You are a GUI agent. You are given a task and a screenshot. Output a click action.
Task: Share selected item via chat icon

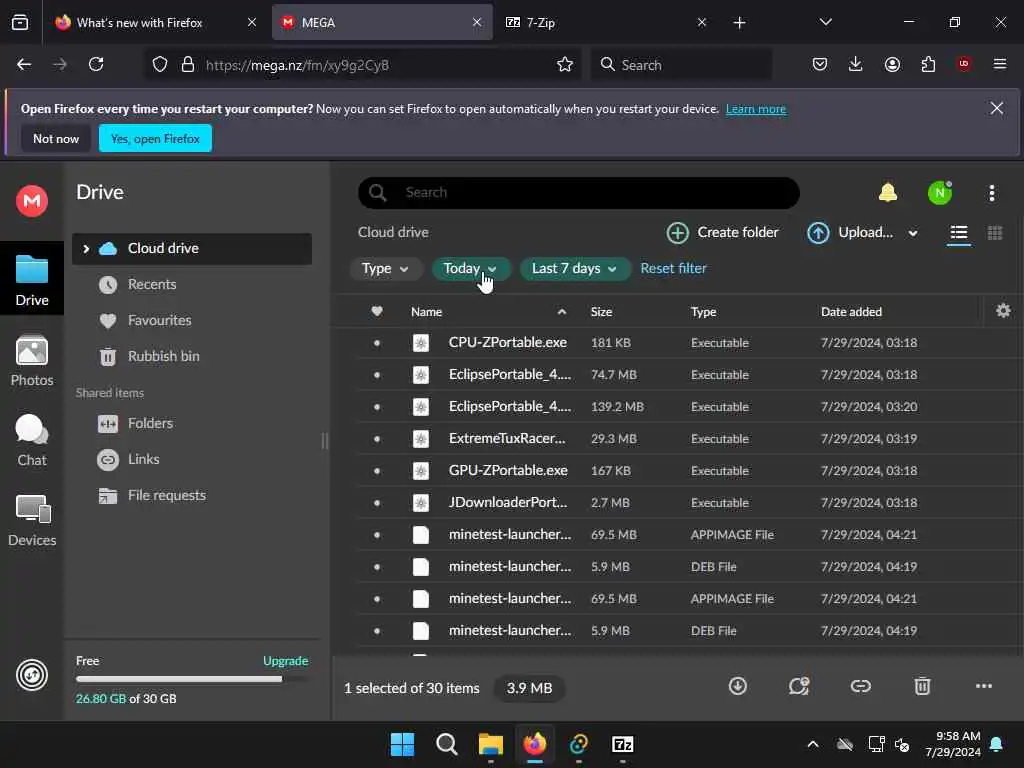799,686
